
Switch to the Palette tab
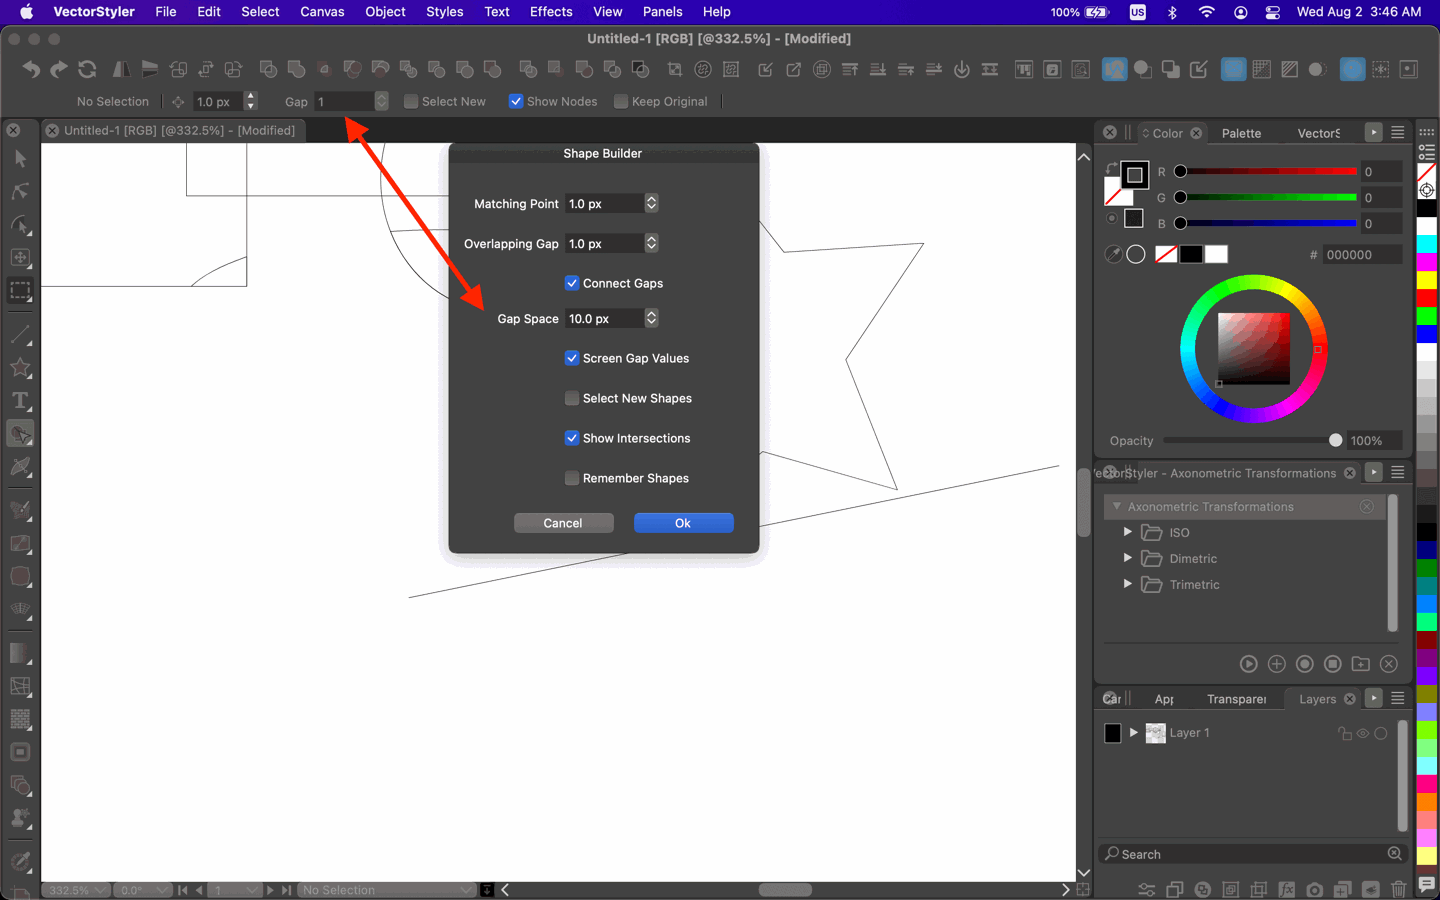1241,133
